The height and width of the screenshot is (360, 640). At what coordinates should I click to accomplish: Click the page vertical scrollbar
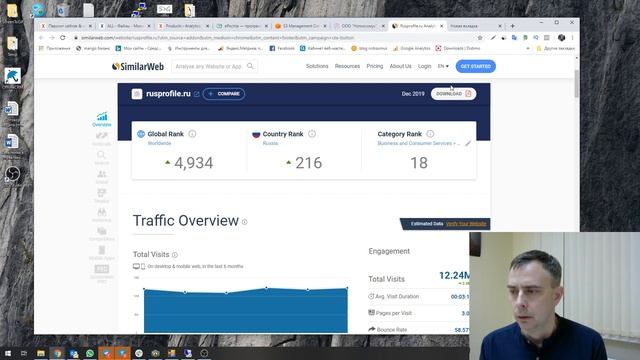pos(576,83)
